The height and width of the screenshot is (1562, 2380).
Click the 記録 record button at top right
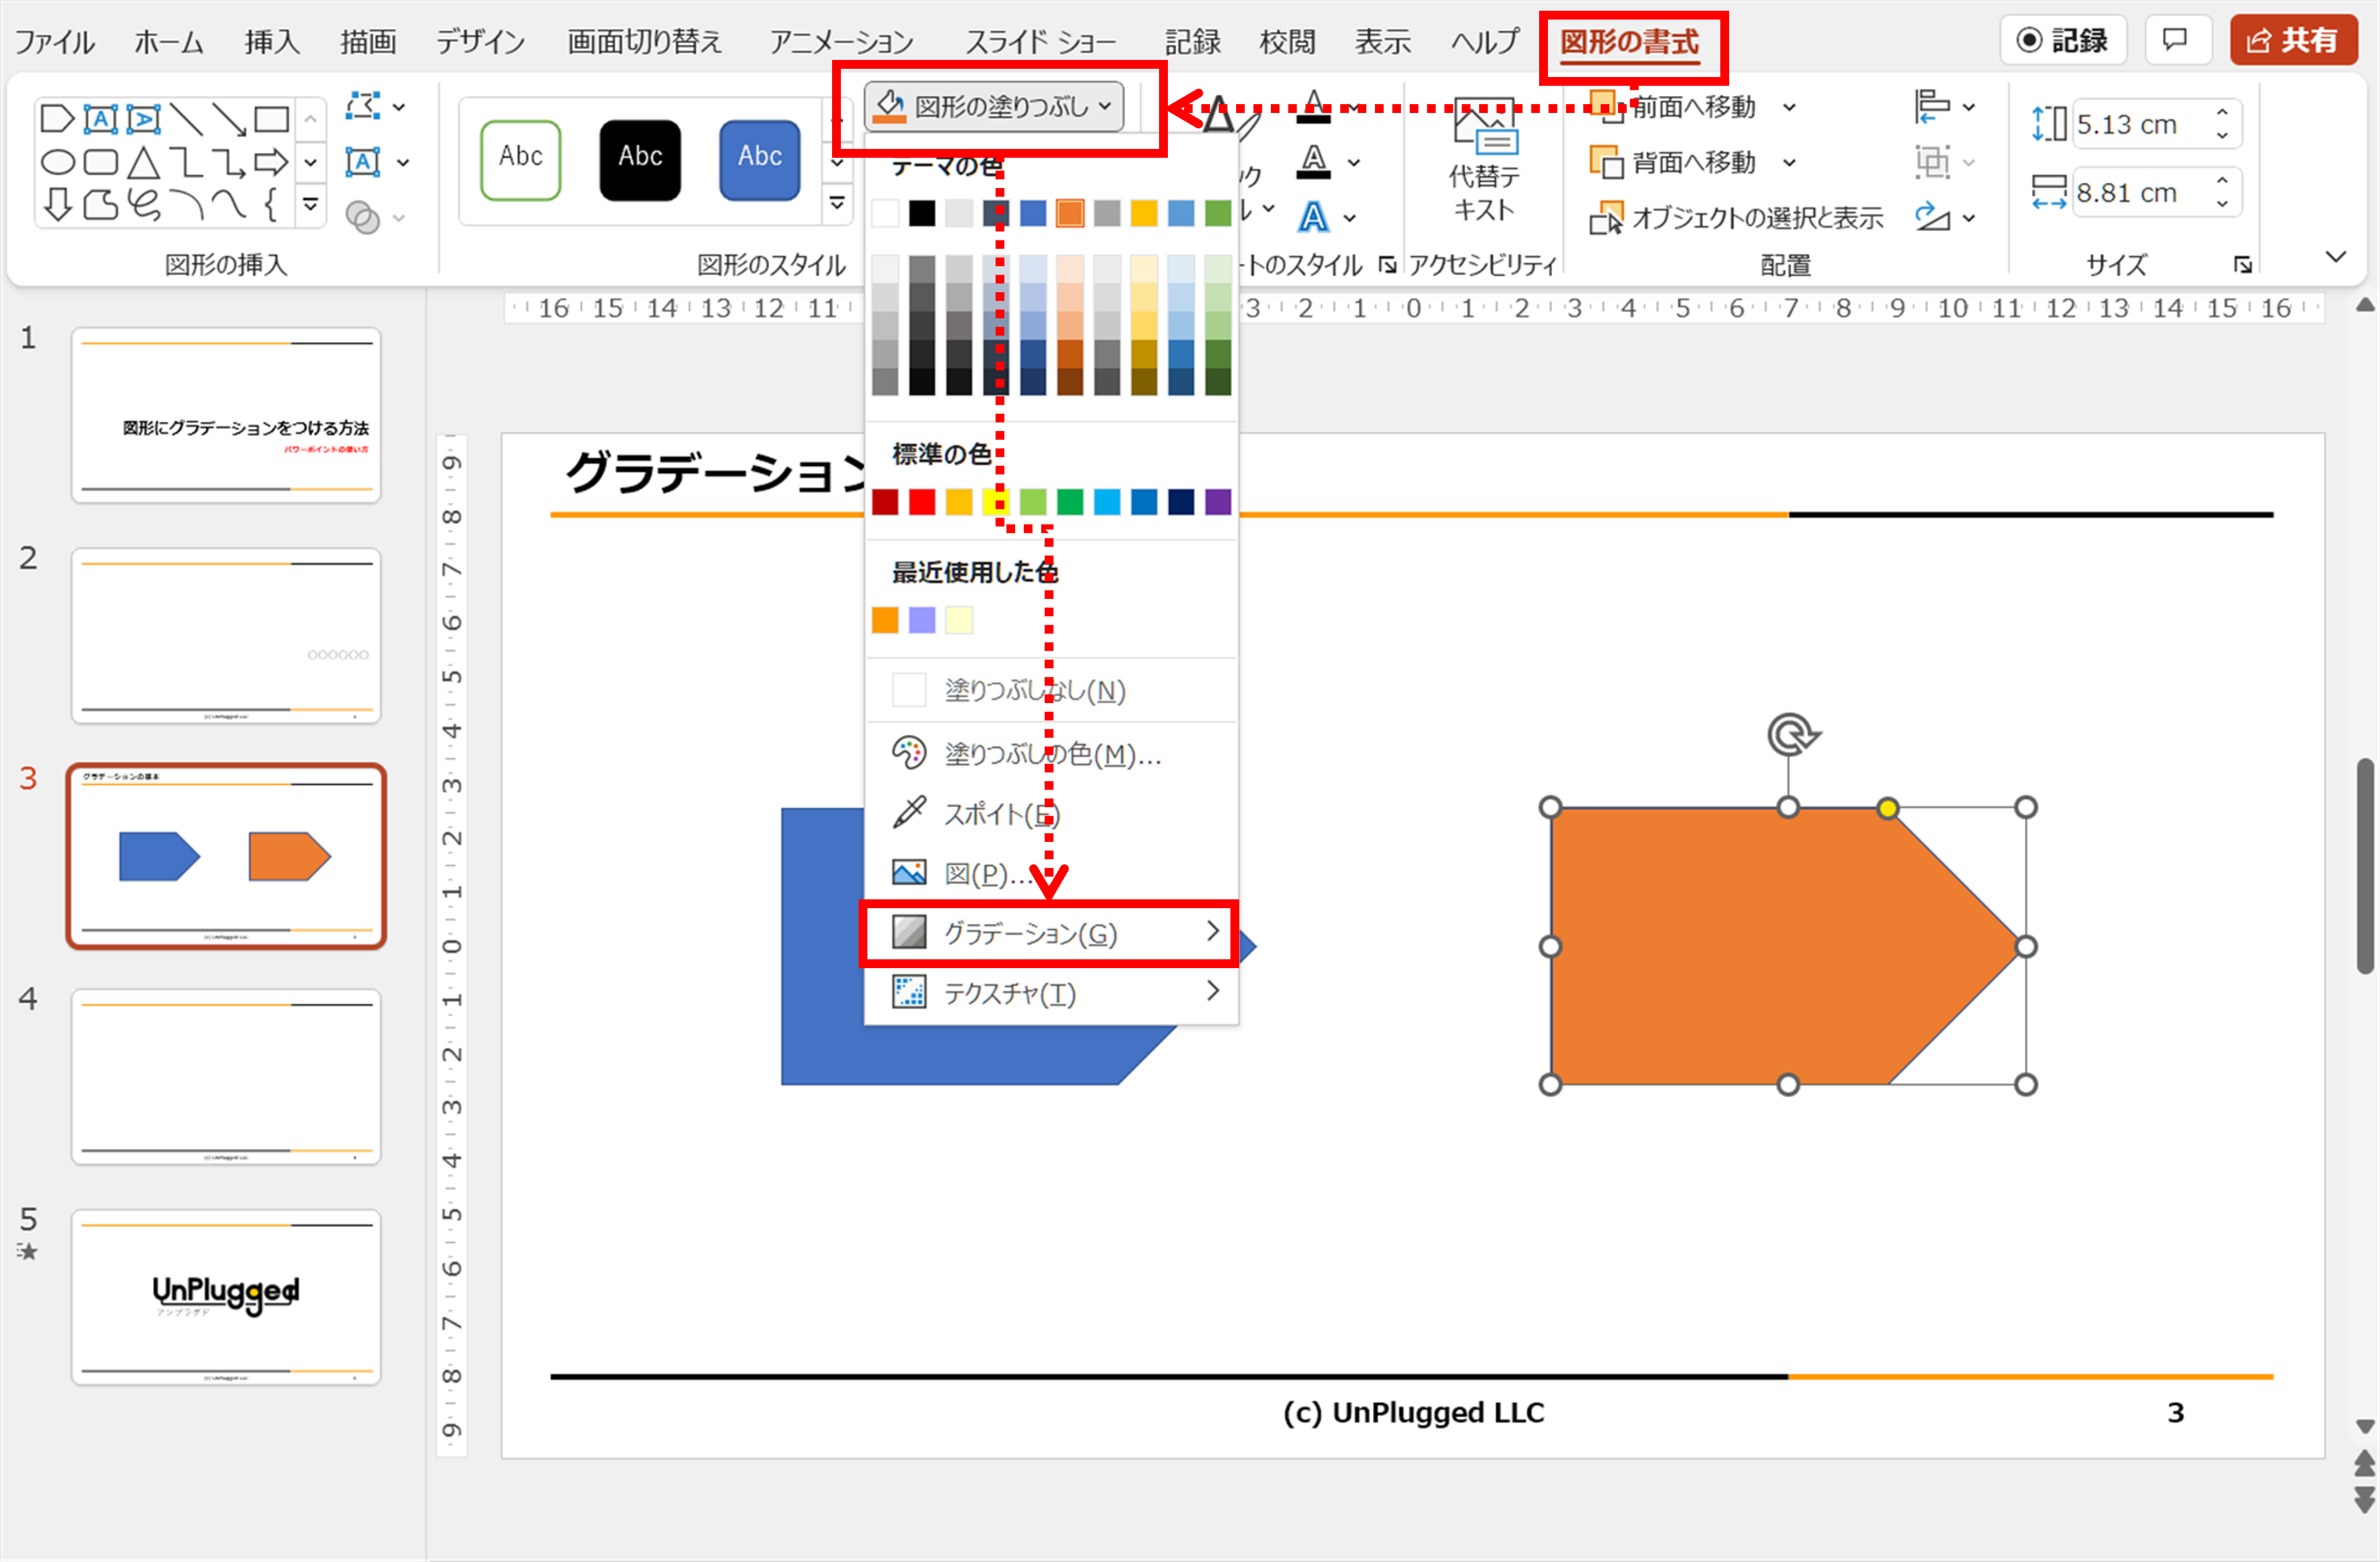(2062, 40)
